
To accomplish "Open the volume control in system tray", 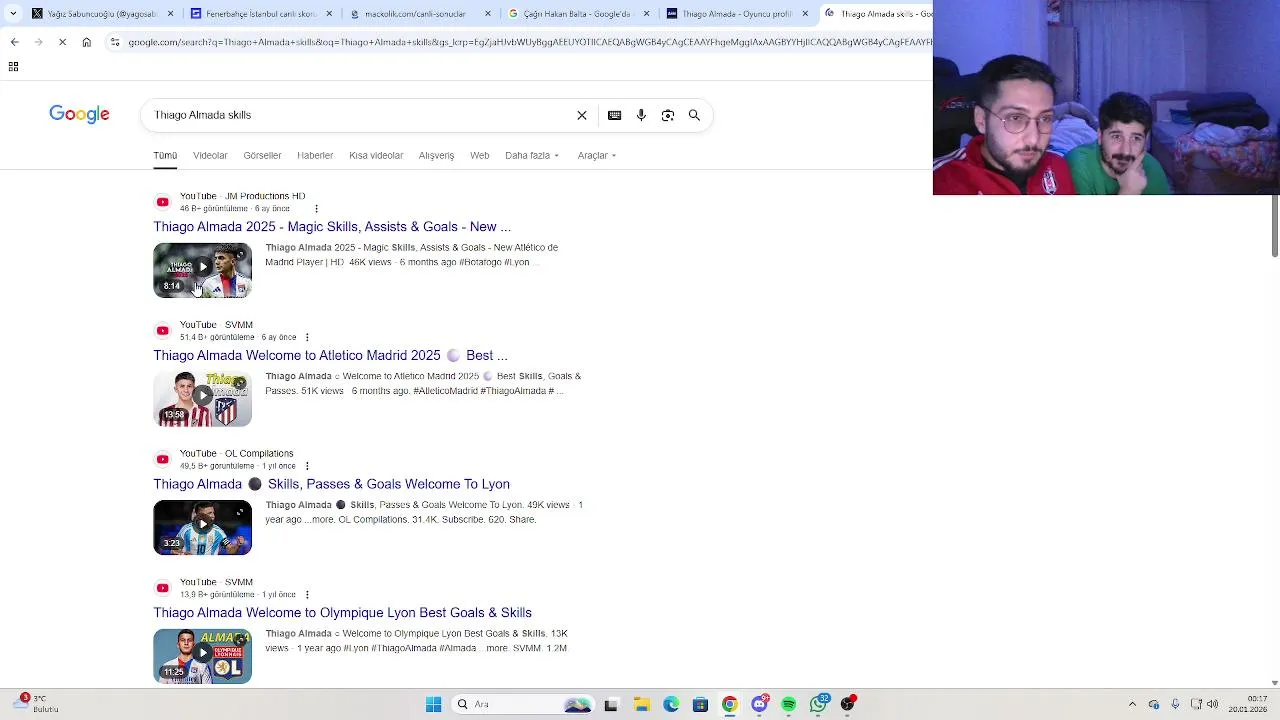I will 1212,705.
